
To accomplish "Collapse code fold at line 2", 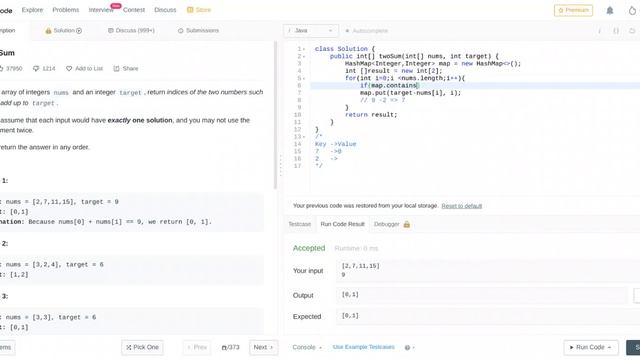I will [304, 57].
